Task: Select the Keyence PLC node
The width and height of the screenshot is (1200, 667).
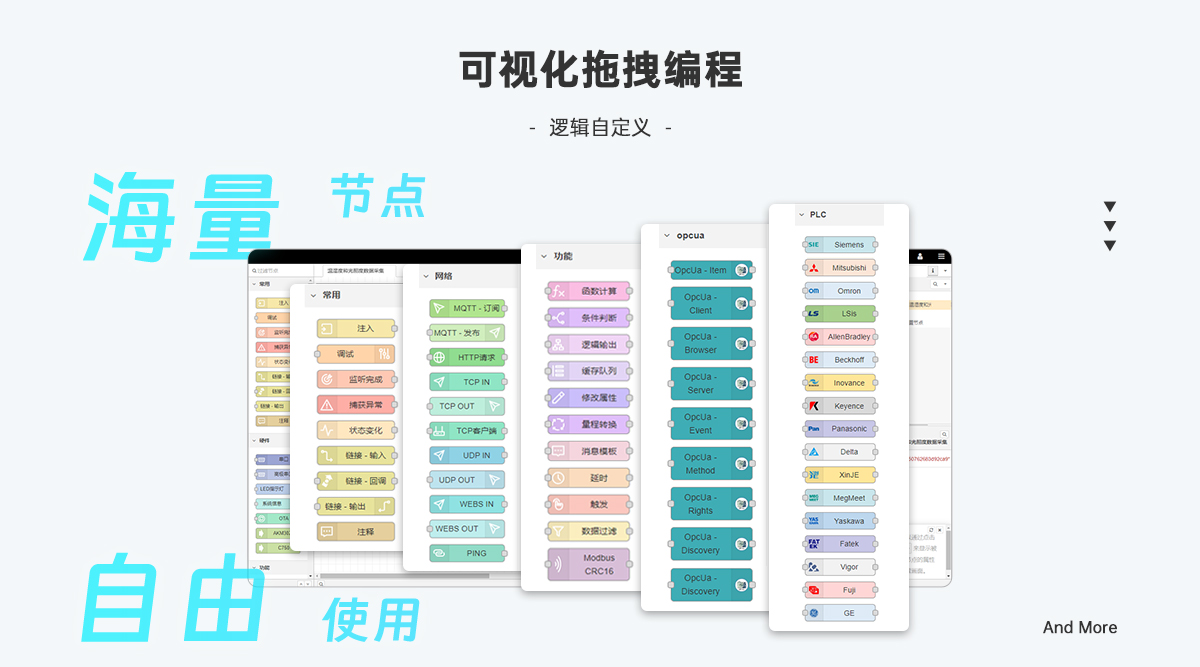Action: 840,405
